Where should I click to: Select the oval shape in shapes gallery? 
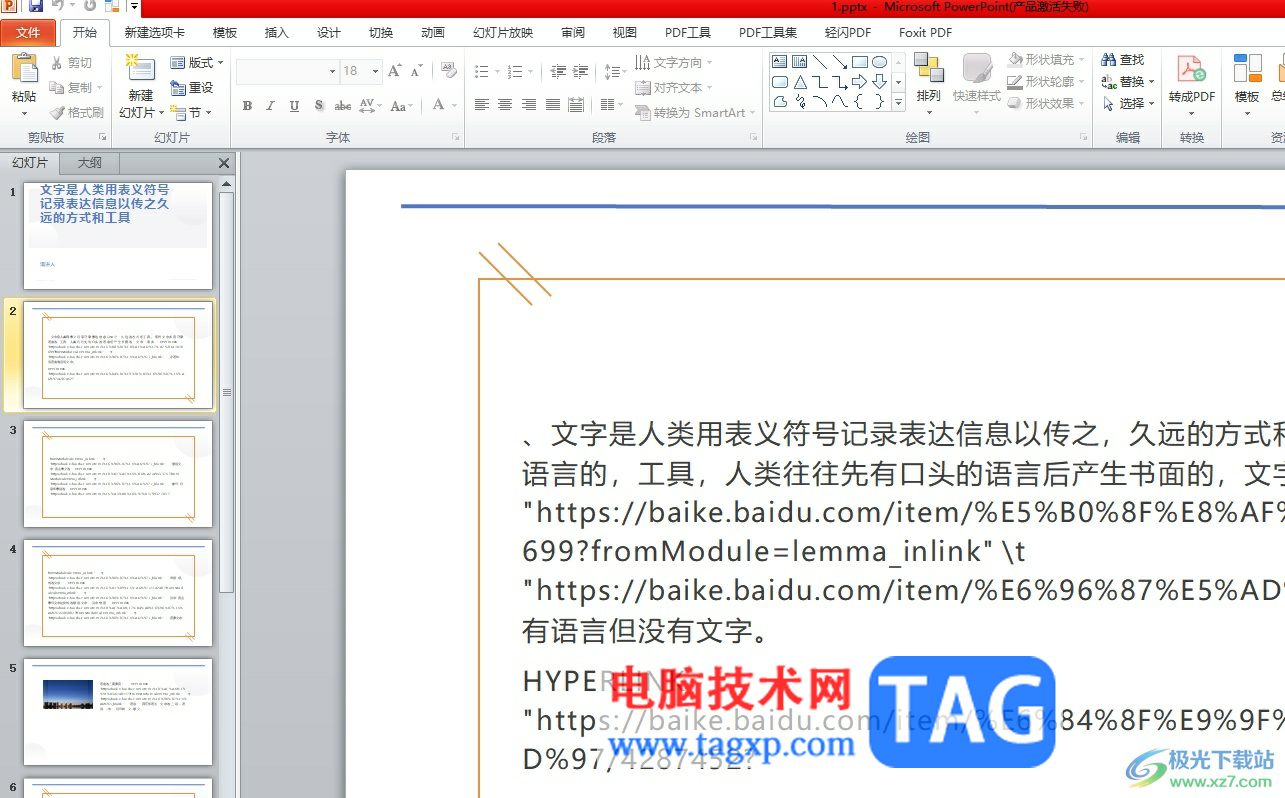(x=879, y=62)
